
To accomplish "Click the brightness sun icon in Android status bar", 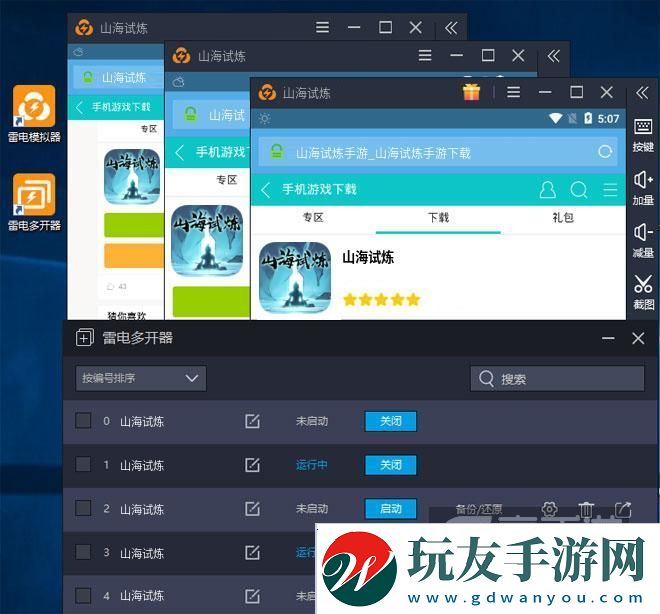I will click(264, 119).
